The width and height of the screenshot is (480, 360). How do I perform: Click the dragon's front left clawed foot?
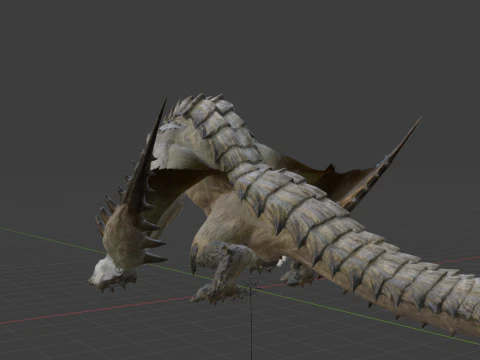217,293
